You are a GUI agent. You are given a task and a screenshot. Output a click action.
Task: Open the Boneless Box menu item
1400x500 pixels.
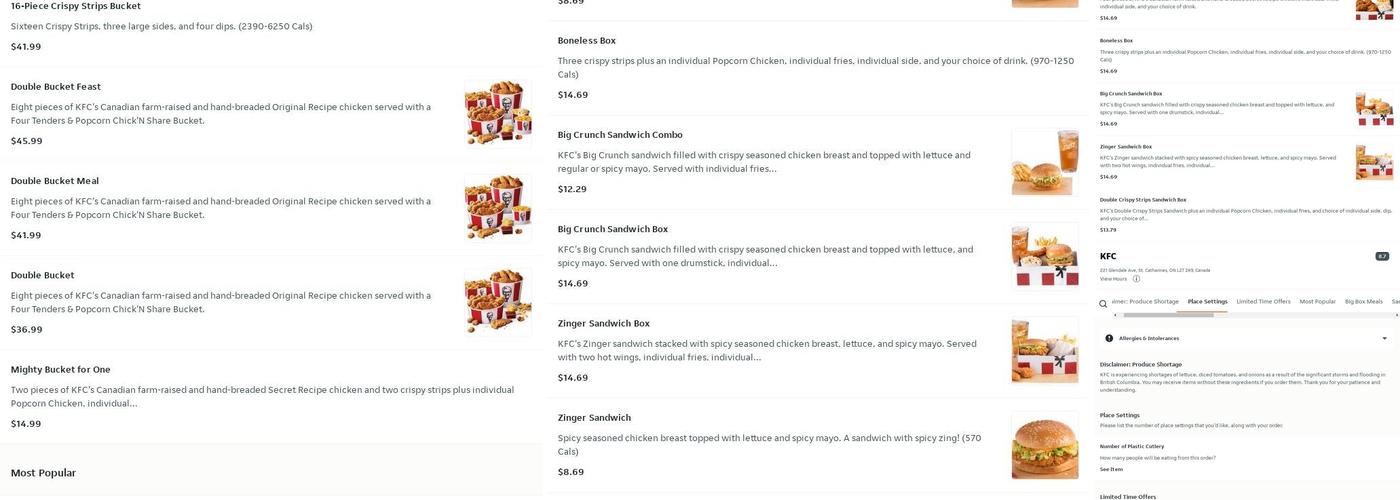(586, 41)
